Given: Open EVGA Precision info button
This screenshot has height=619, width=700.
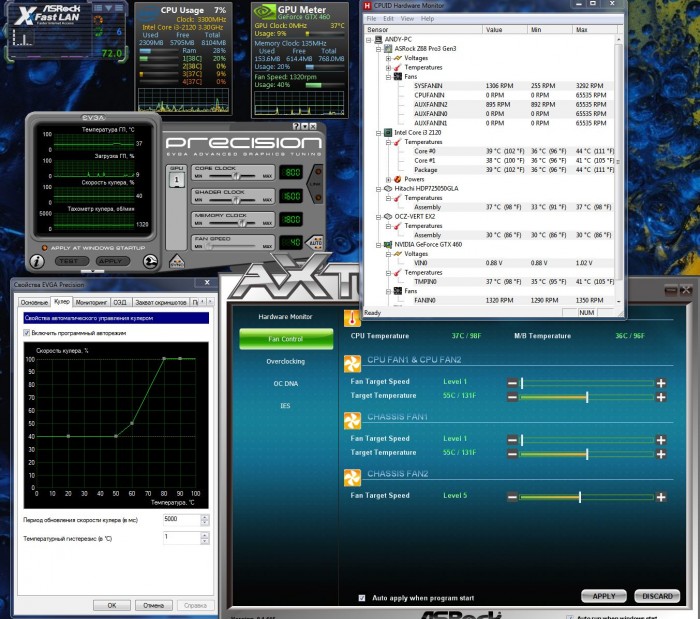Looking at the screenshot, I should 37,262.
